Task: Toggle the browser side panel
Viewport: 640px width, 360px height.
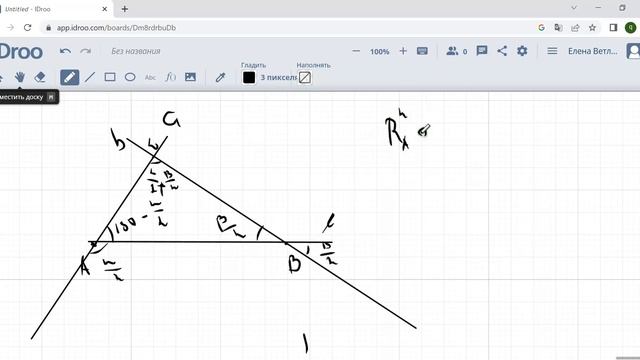Action: 613,28
